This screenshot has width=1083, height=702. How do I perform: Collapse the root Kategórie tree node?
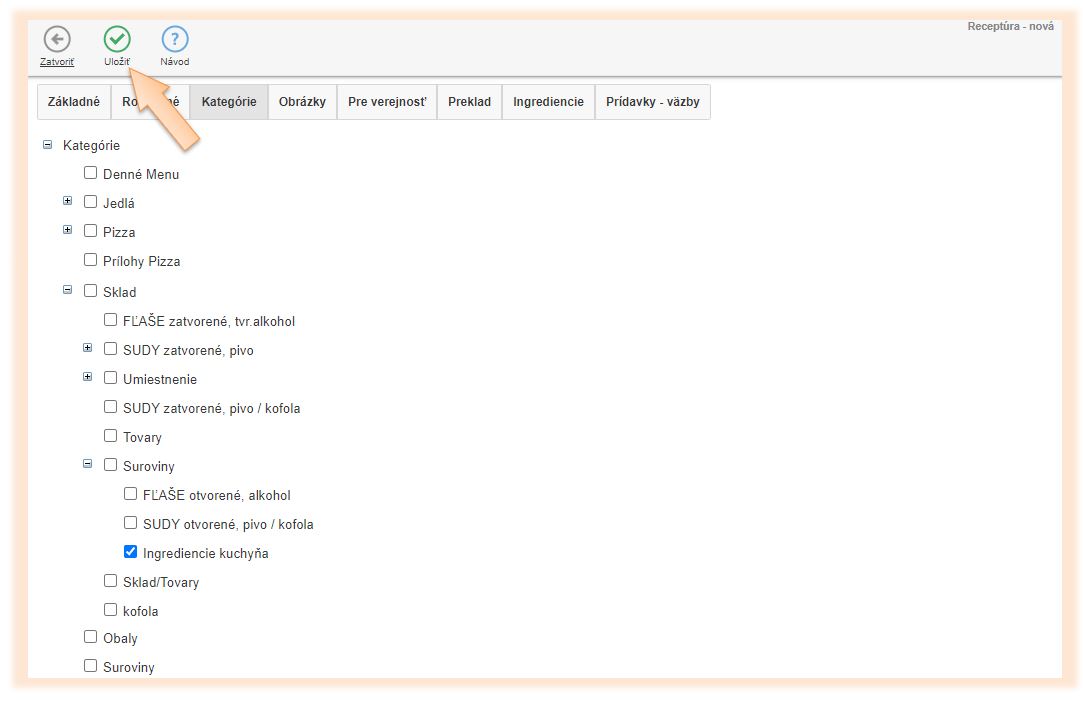(47, 145)
